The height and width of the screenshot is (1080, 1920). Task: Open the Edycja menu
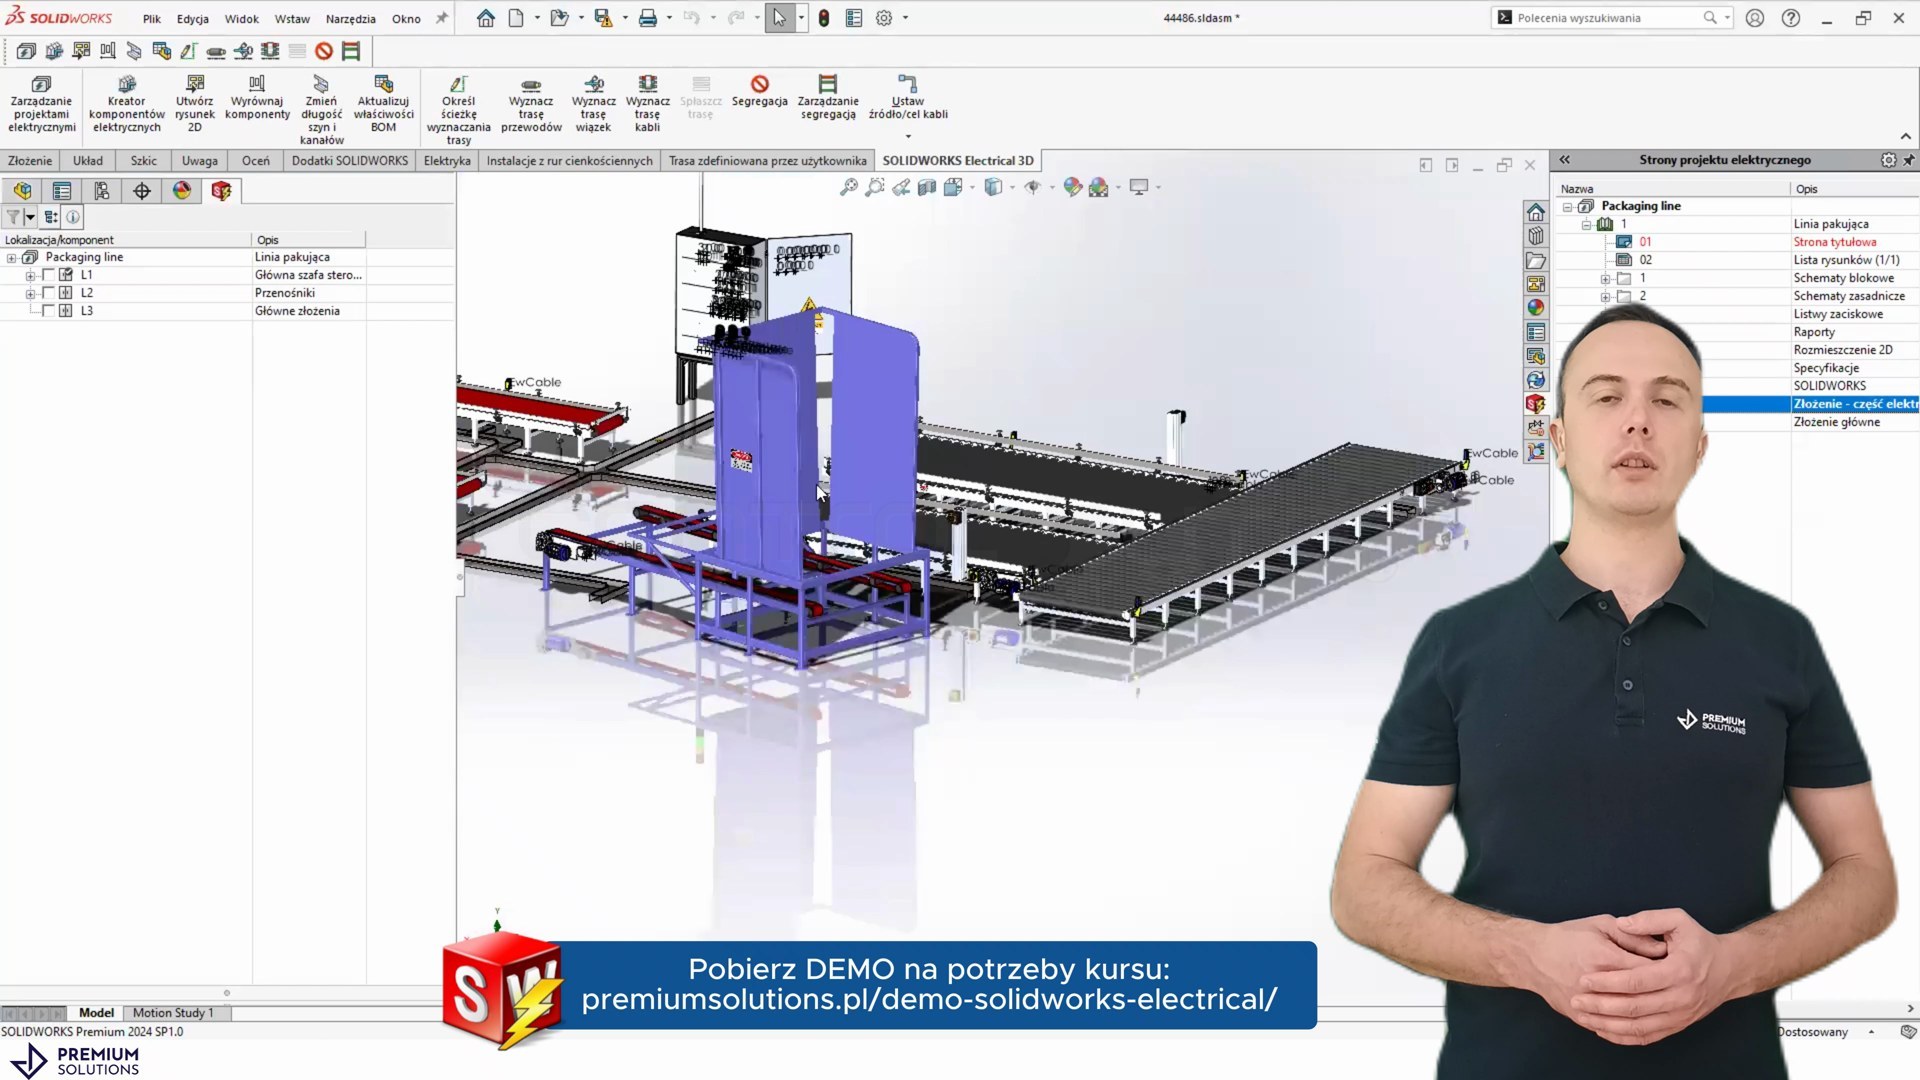193,19
